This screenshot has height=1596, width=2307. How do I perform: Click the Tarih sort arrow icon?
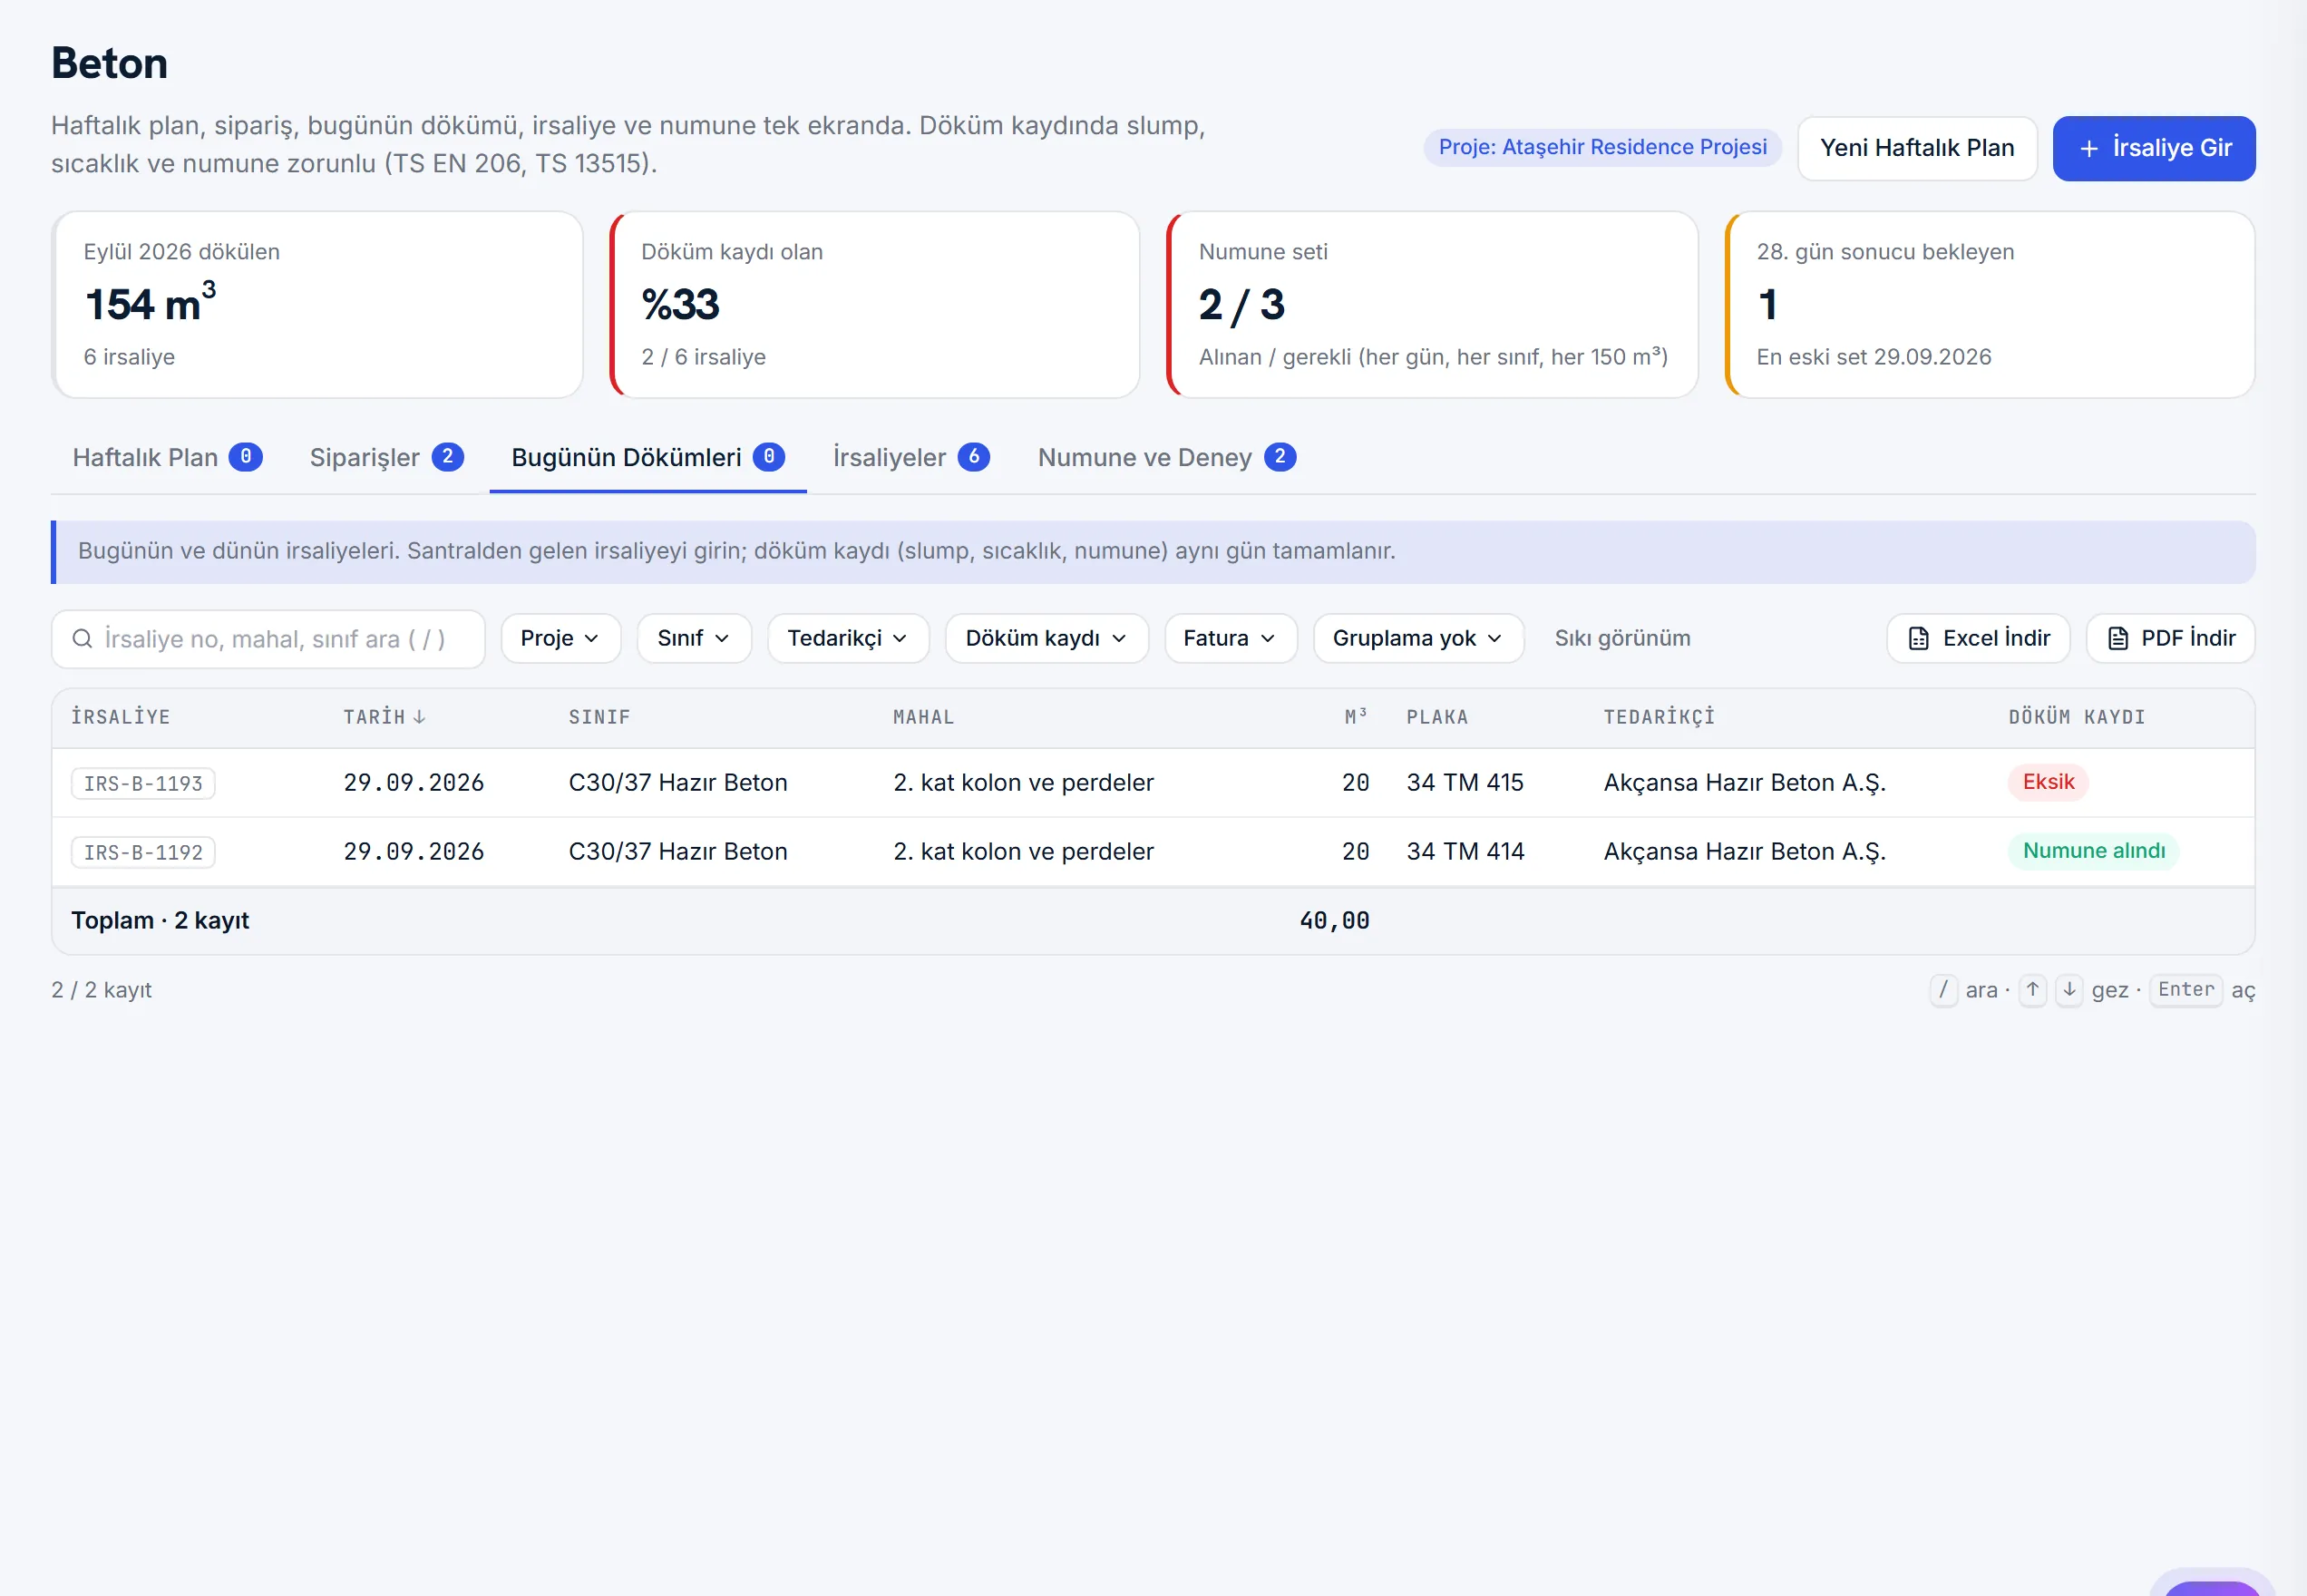(419, 716)
